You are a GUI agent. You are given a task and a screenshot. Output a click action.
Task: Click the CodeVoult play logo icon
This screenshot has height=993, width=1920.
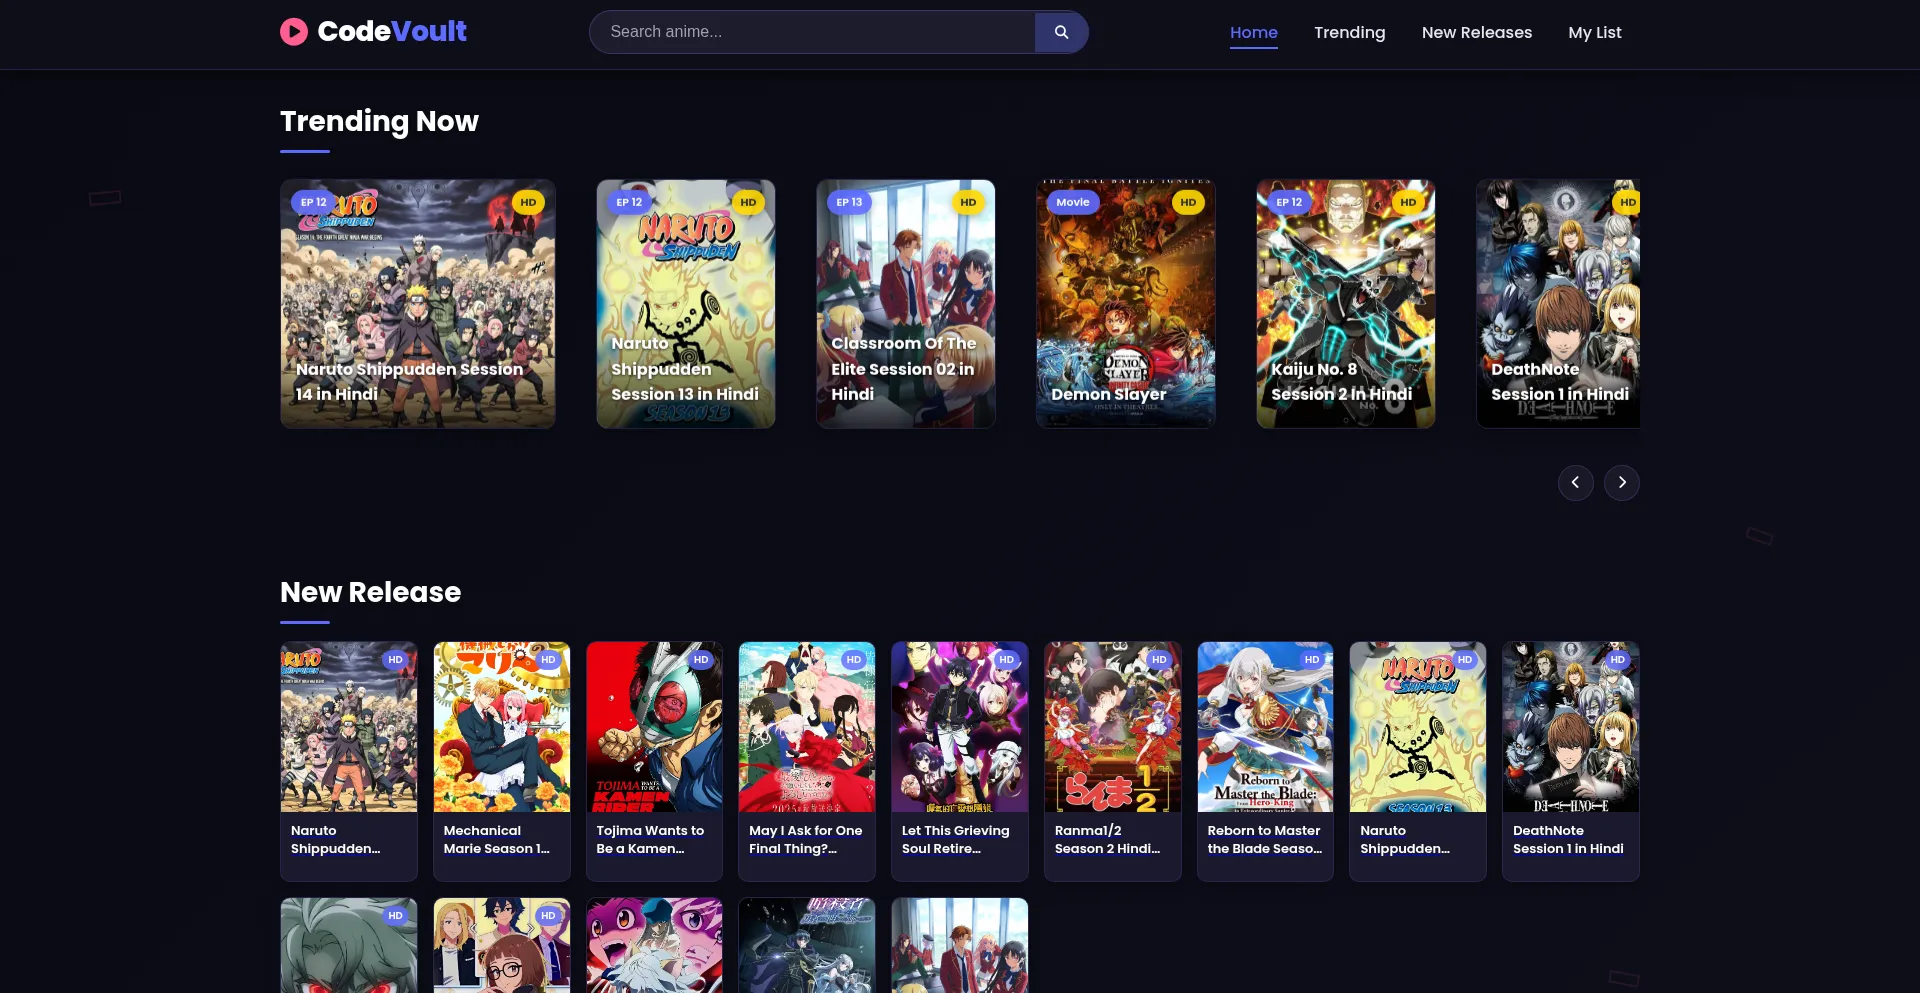click(x=293, y=32)
